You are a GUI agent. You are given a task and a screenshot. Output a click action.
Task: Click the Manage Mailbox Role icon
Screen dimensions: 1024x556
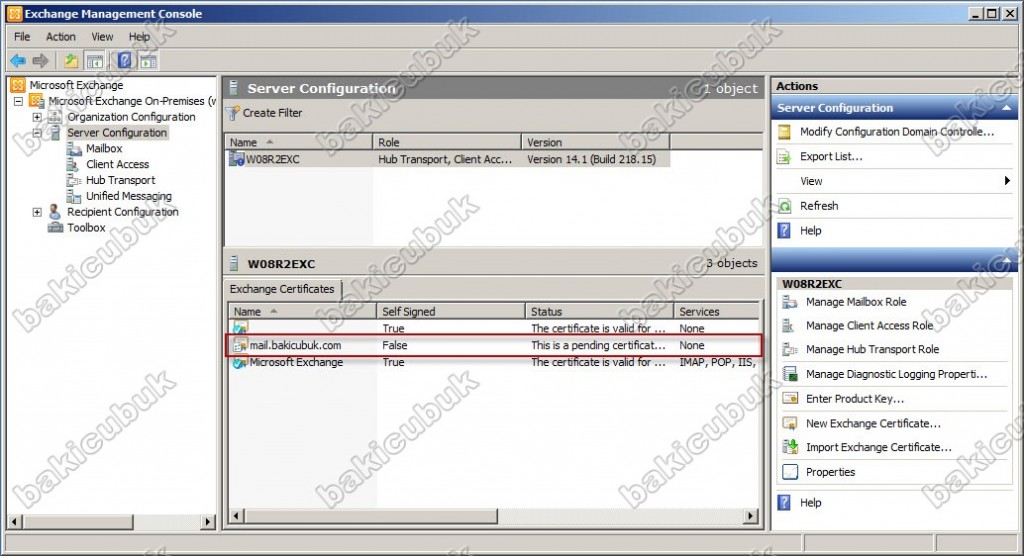pos(790,302)
